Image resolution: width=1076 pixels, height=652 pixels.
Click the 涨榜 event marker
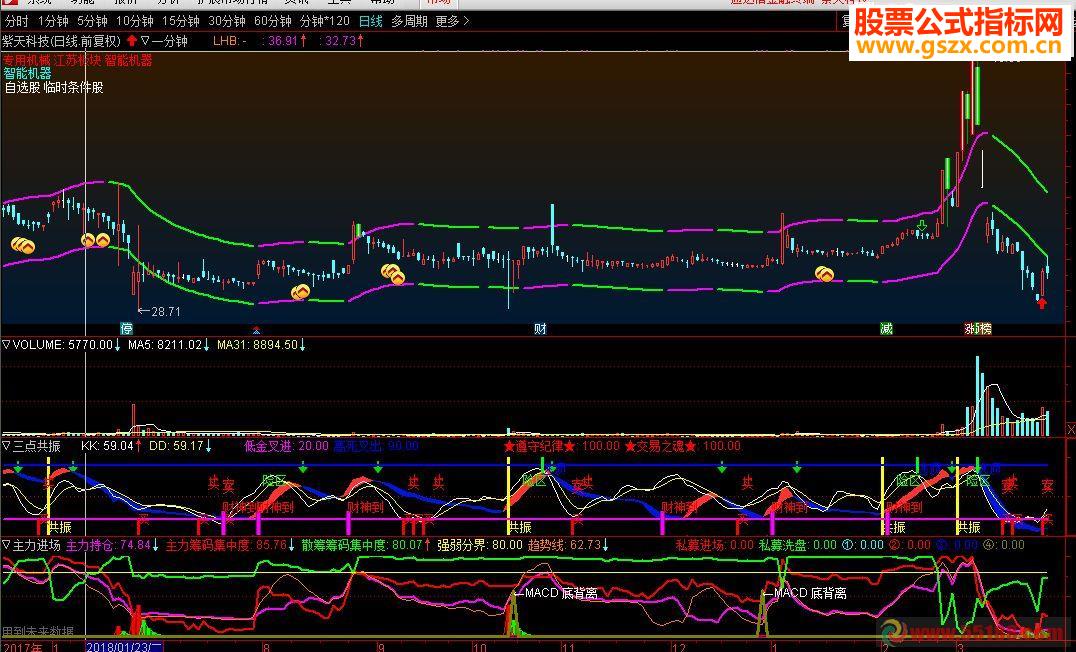[x=978, y=329]
